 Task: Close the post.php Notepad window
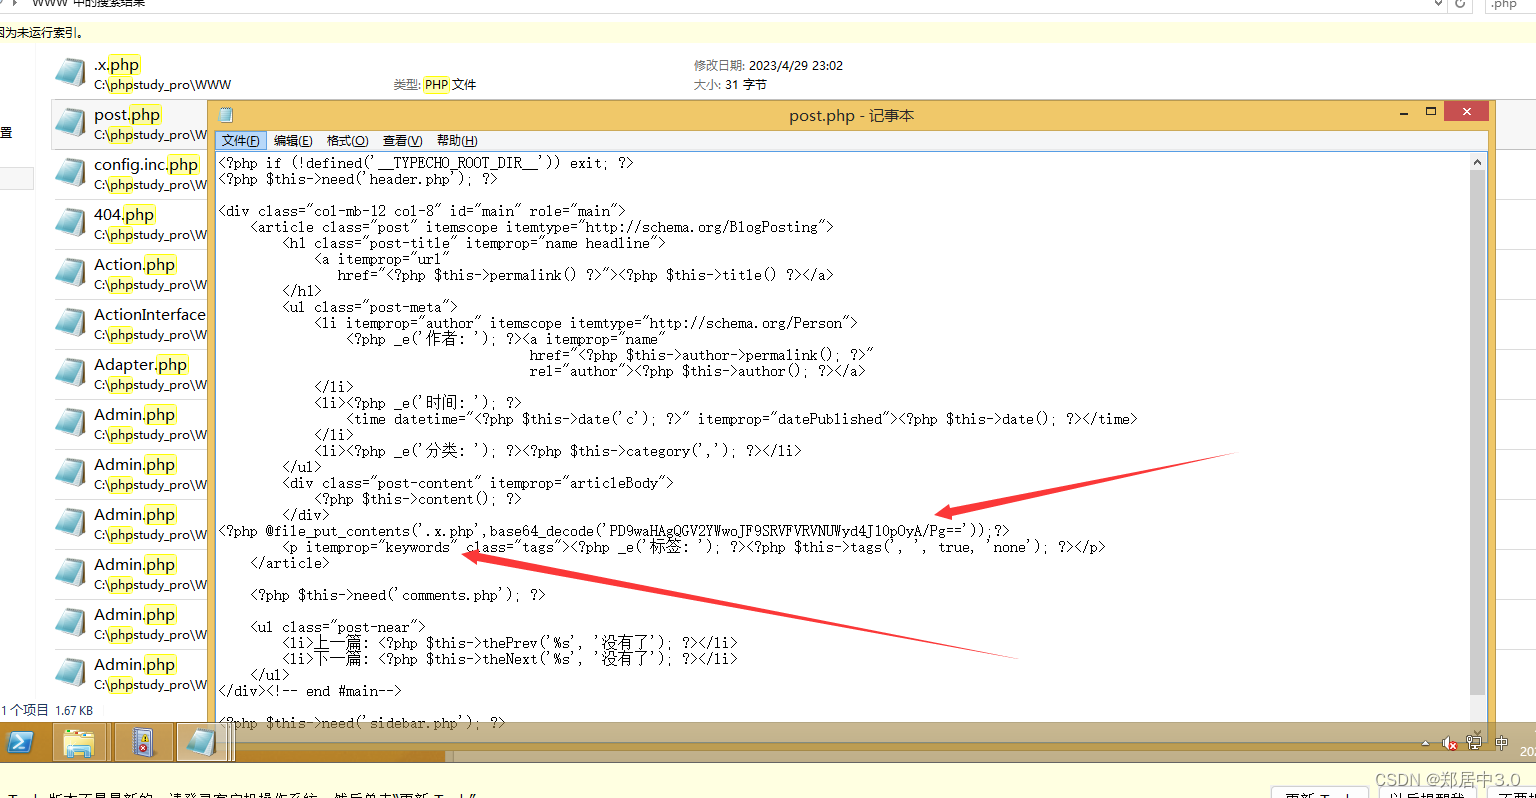[x=1467, y=112]
